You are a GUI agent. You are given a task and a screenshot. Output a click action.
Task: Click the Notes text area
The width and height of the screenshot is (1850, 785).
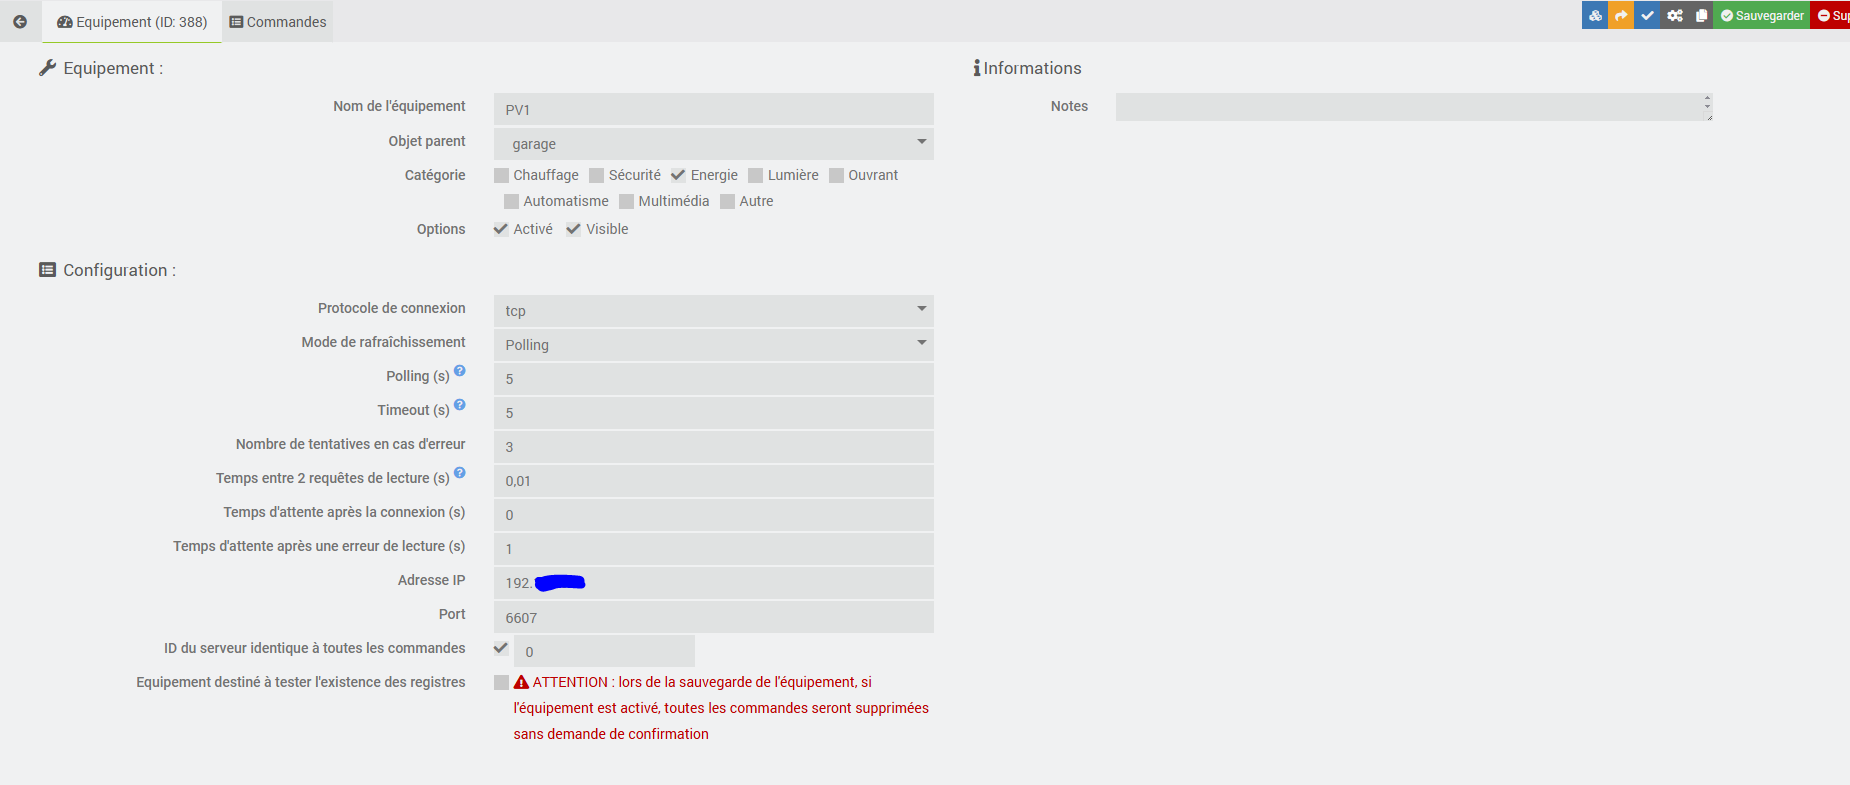coord(1414,107)
